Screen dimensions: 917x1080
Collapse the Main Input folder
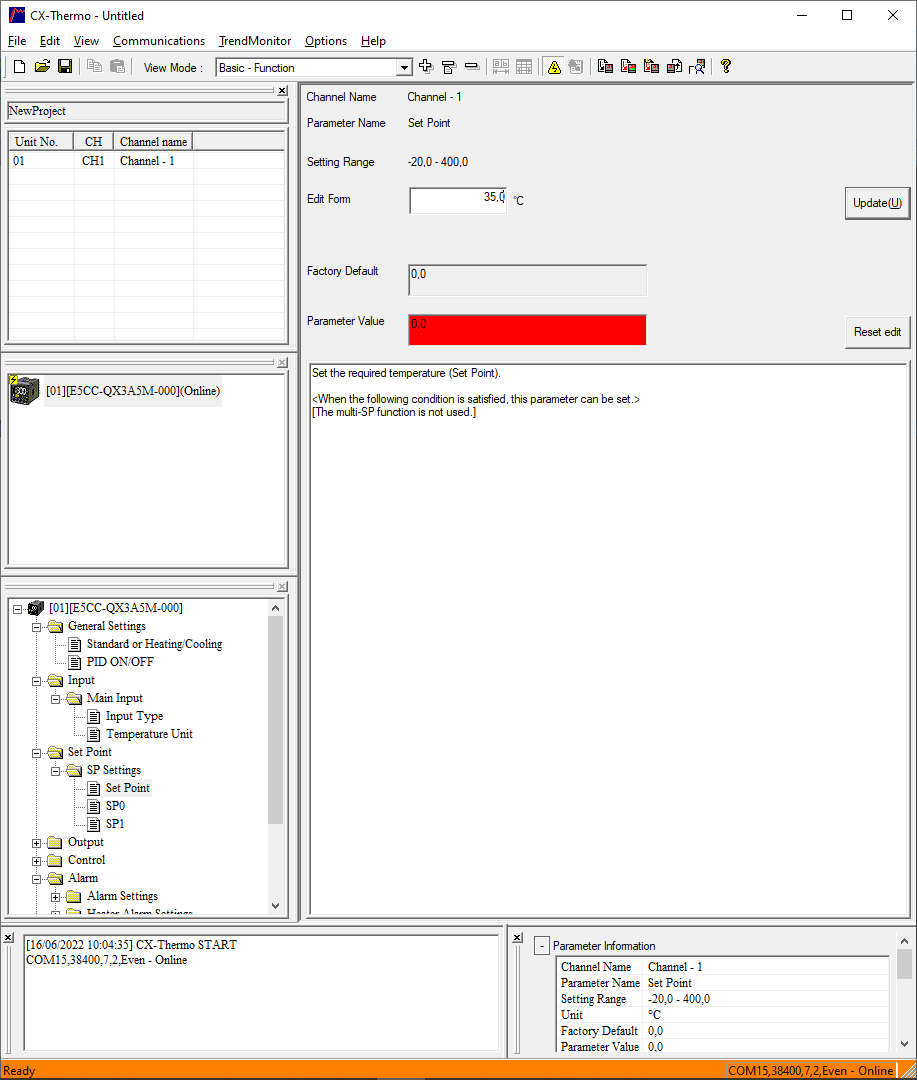(x=56, y=699)
